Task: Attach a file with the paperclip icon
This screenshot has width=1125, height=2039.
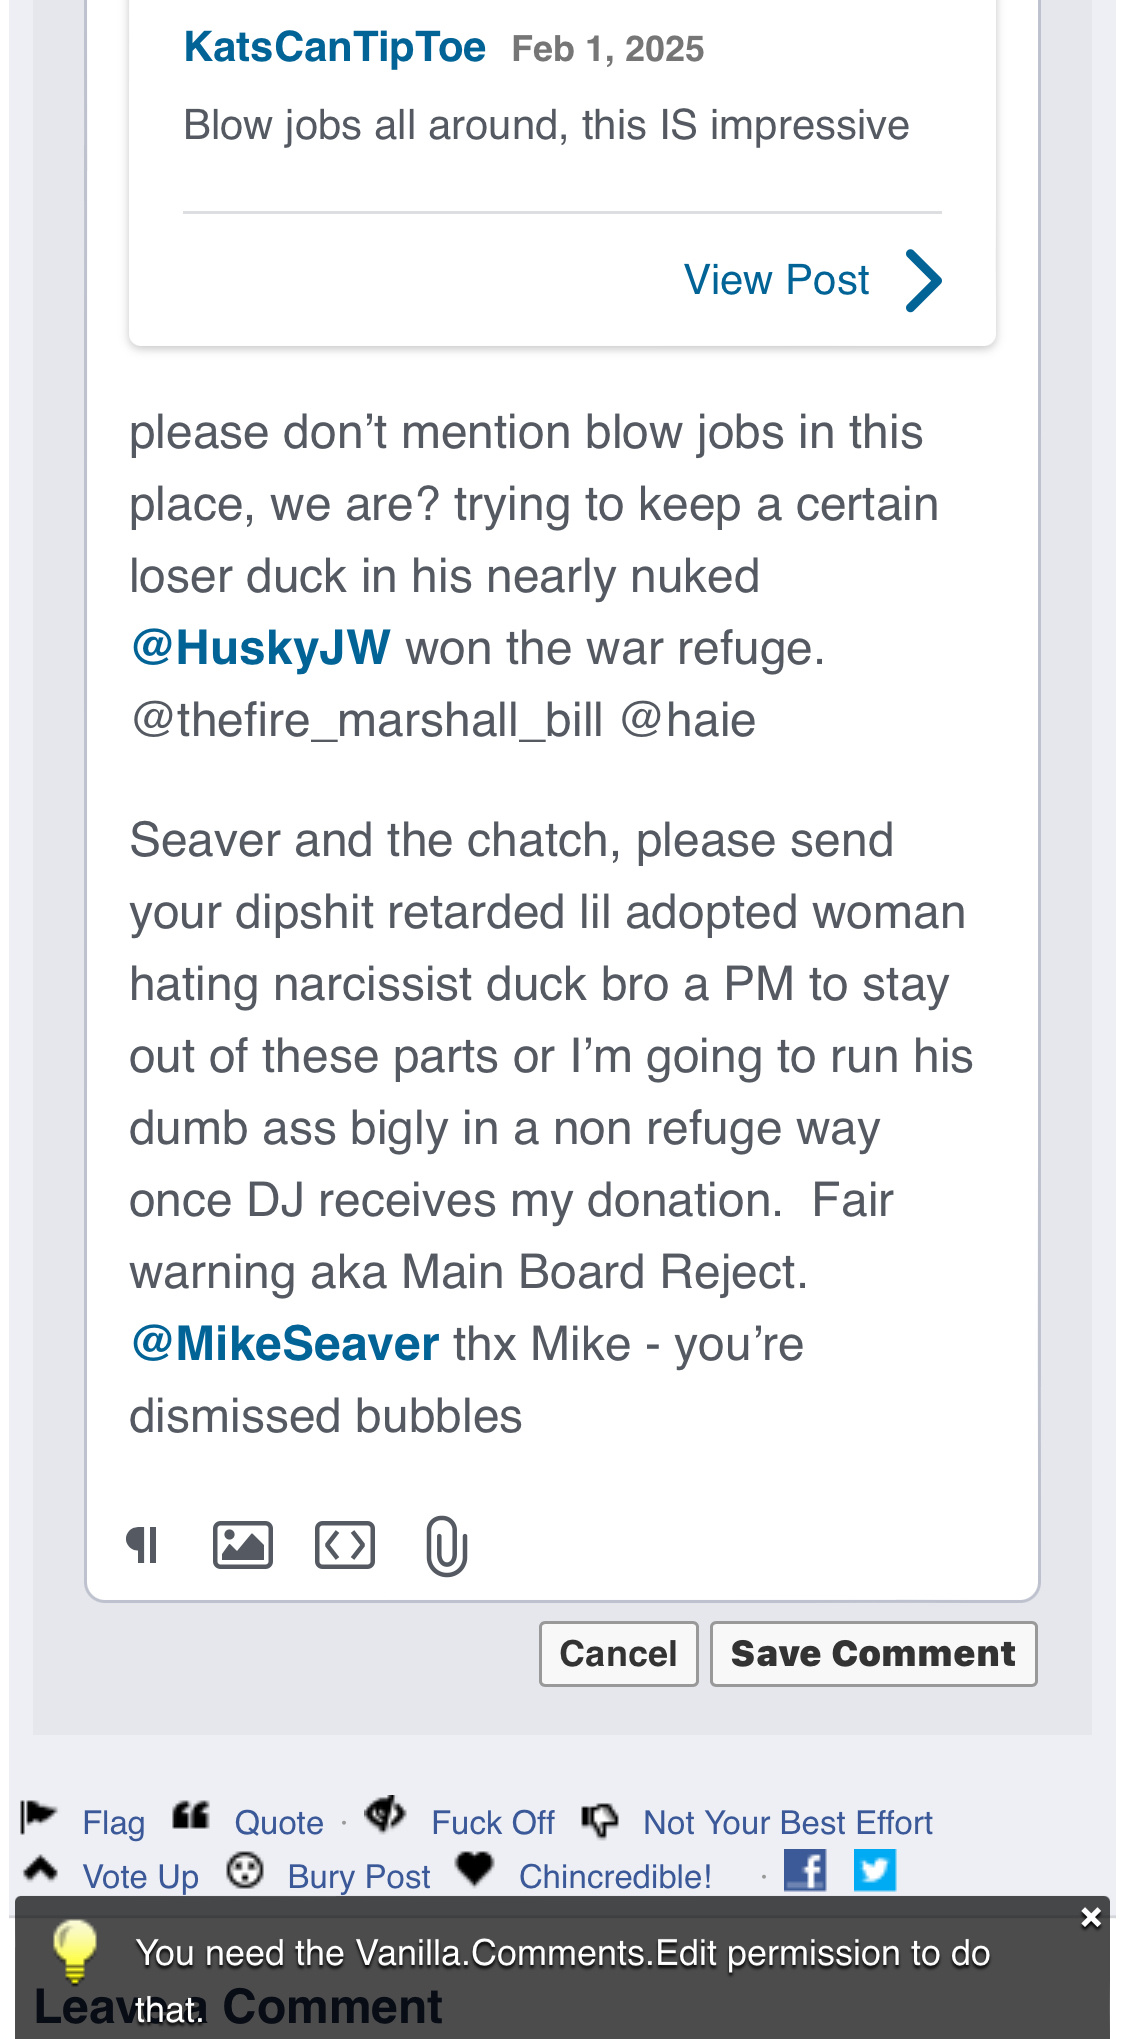Action: point(446,1546)
